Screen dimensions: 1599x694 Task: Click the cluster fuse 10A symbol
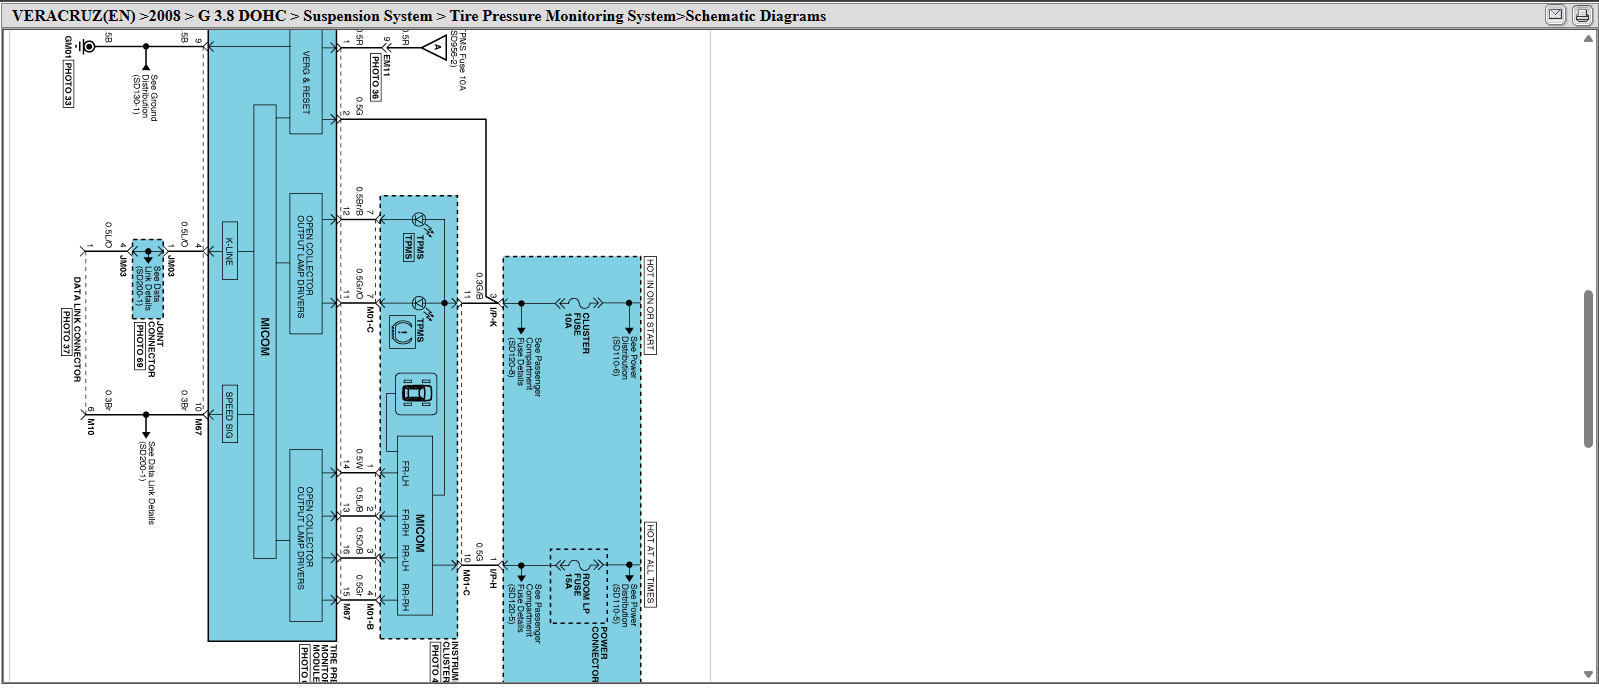tap(577, 303)
